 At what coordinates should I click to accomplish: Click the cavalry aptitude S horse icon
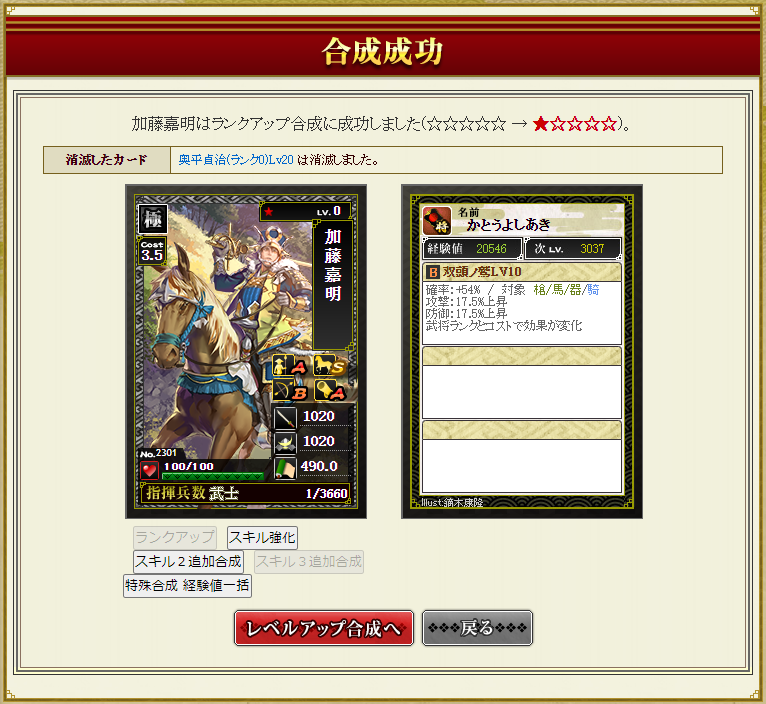point(329,365)
